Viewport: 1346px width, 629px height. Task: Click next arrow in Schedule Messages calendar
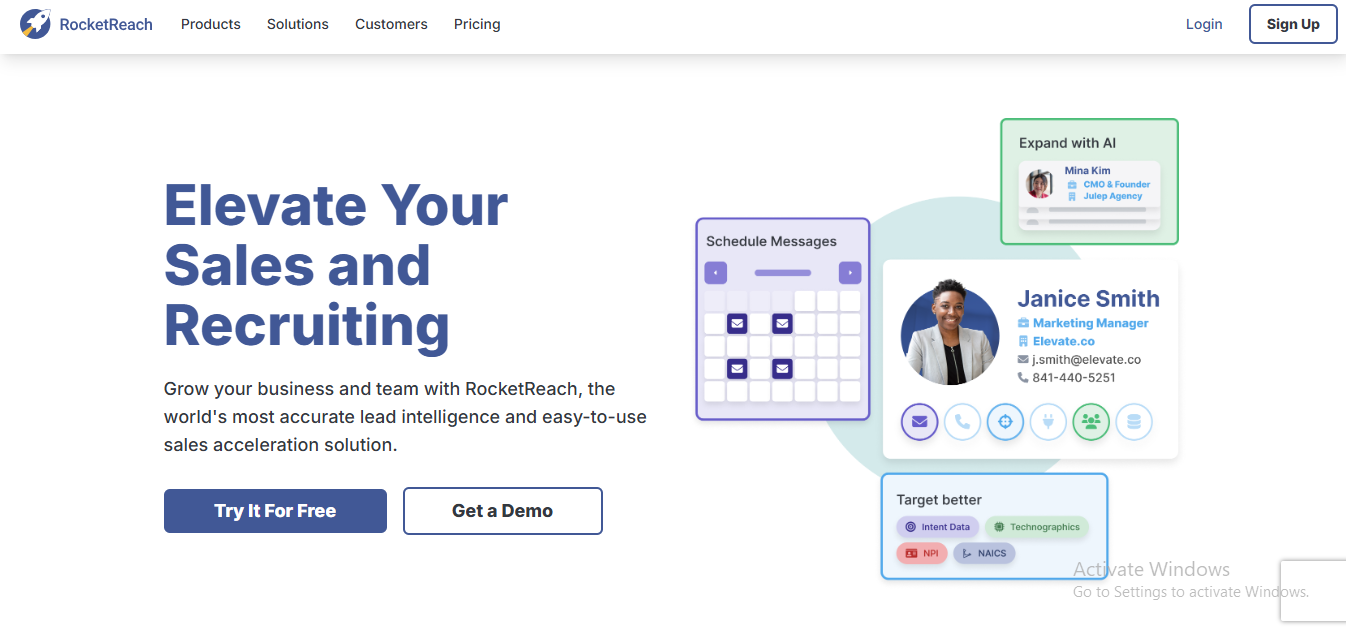click(x=850, y=273)
